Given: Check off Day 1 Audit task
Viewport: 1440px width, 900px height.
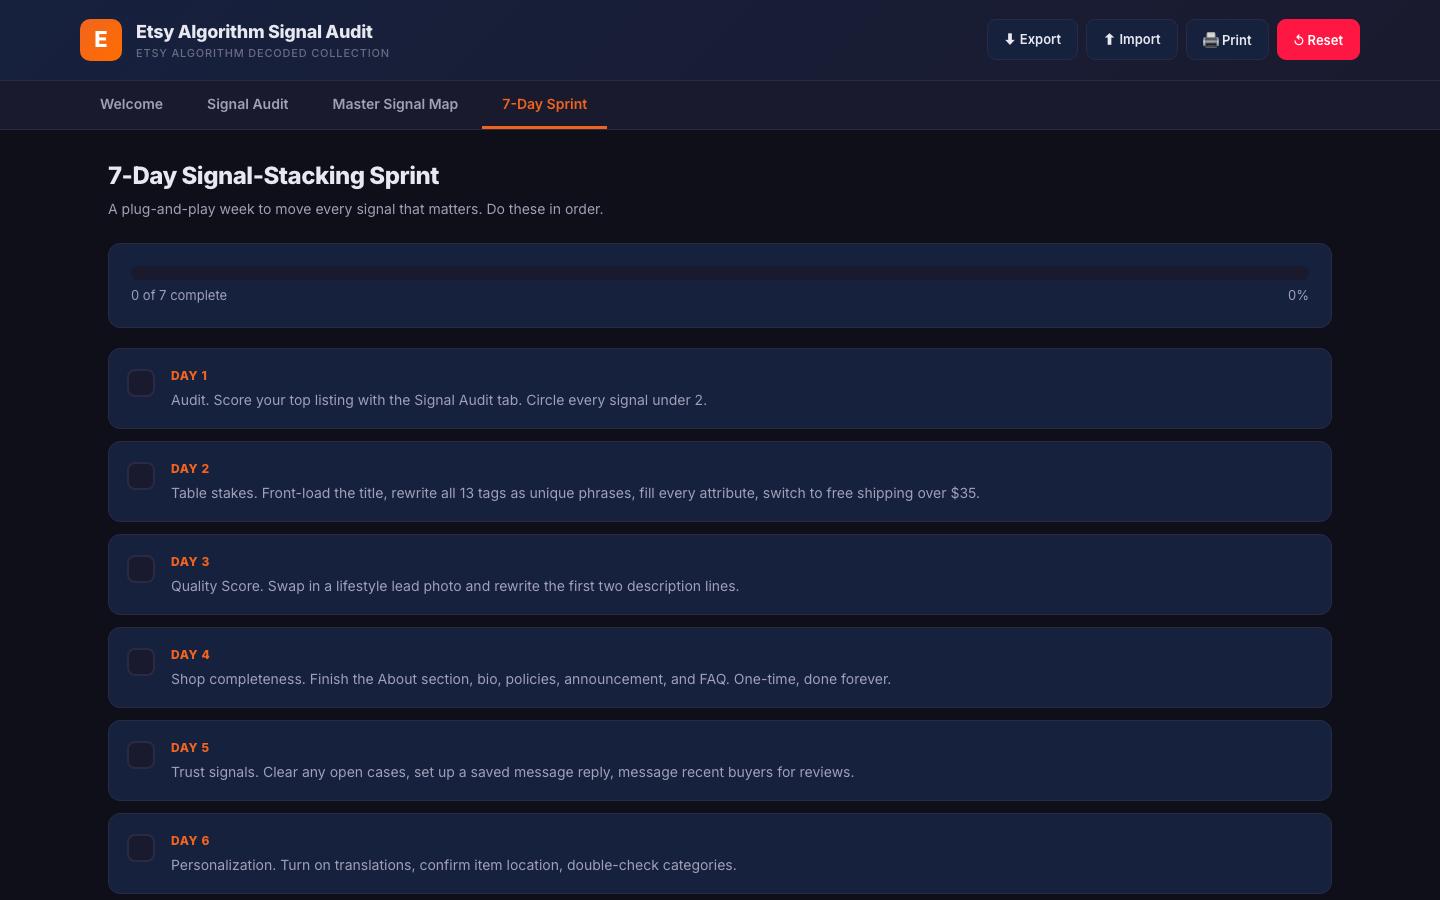Looking at the screenshot, I should 141,383.
